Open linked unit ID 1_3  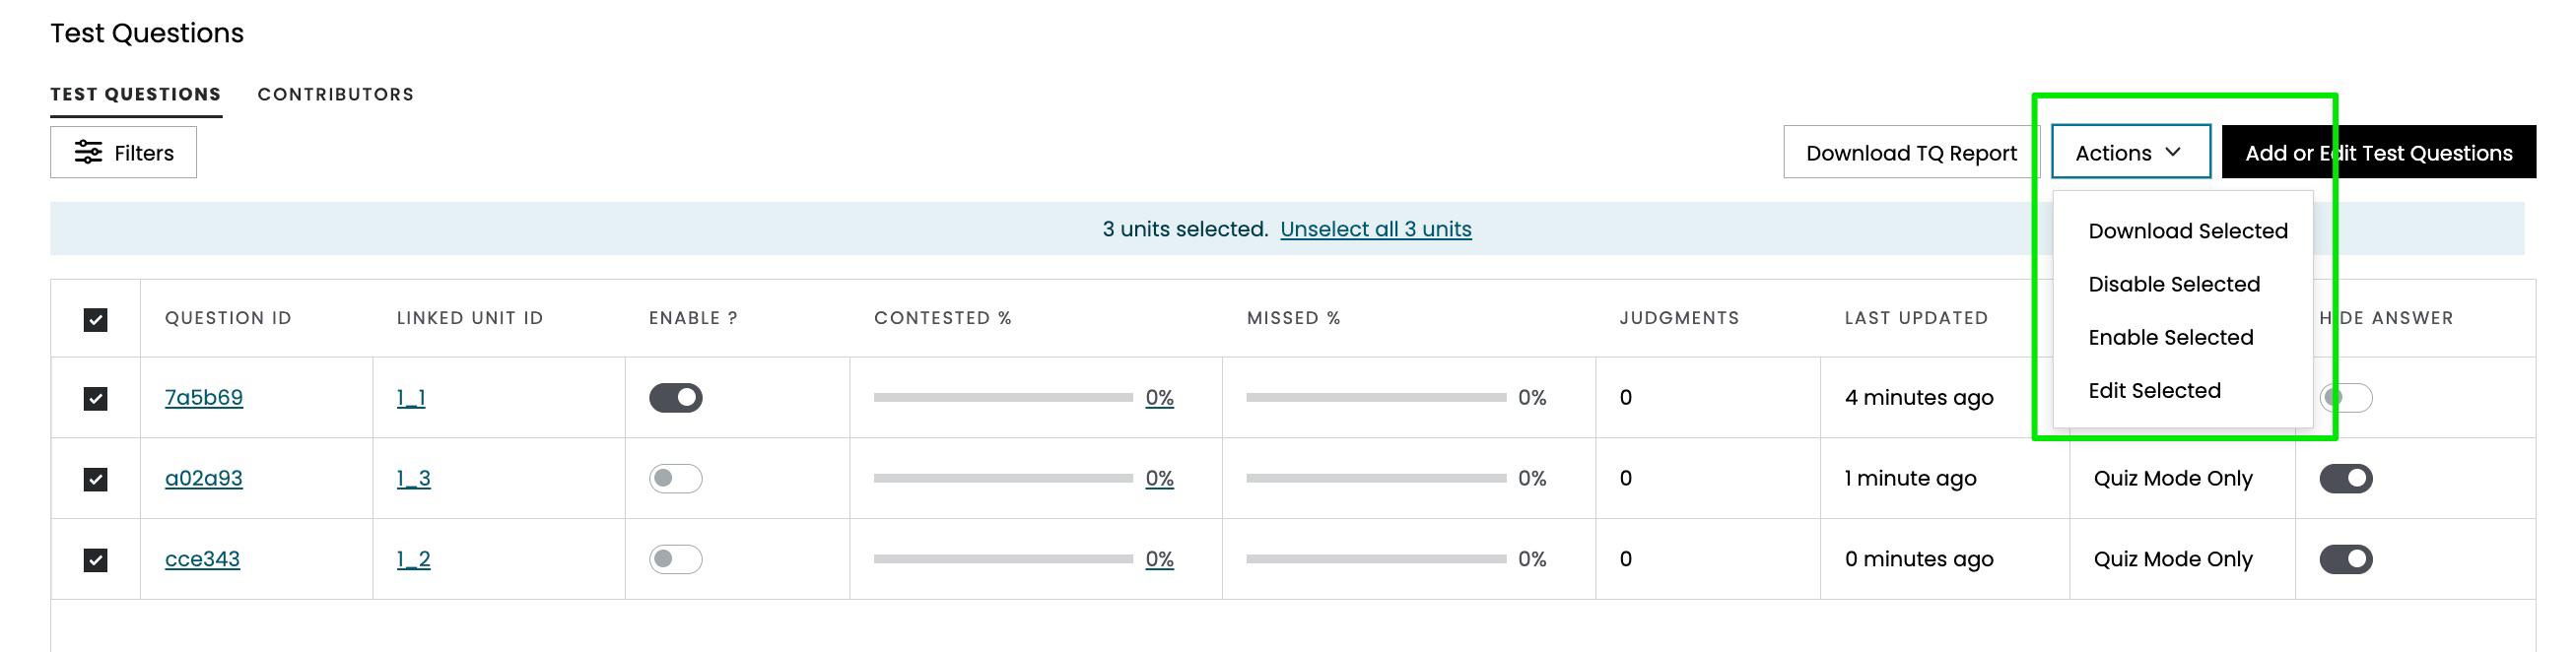pos(413,478)
